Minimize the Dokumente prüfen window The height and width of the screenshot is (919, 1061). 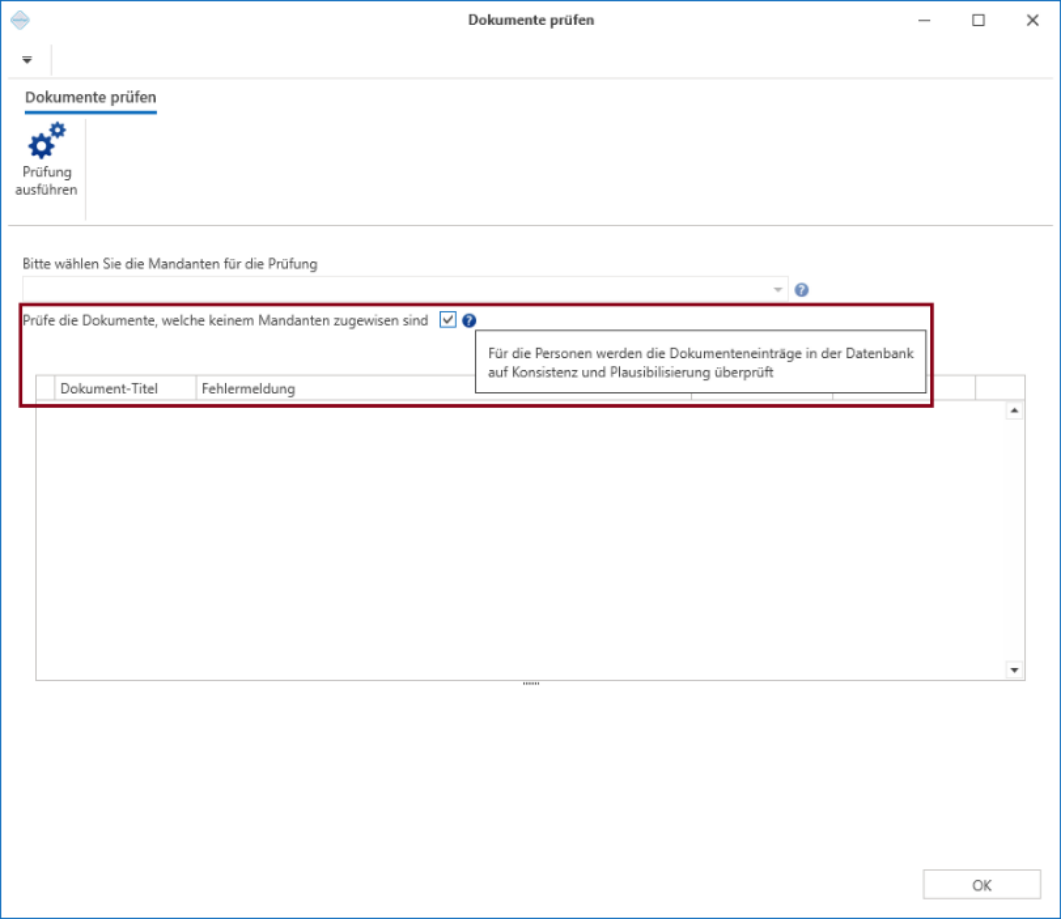point(924,20)
